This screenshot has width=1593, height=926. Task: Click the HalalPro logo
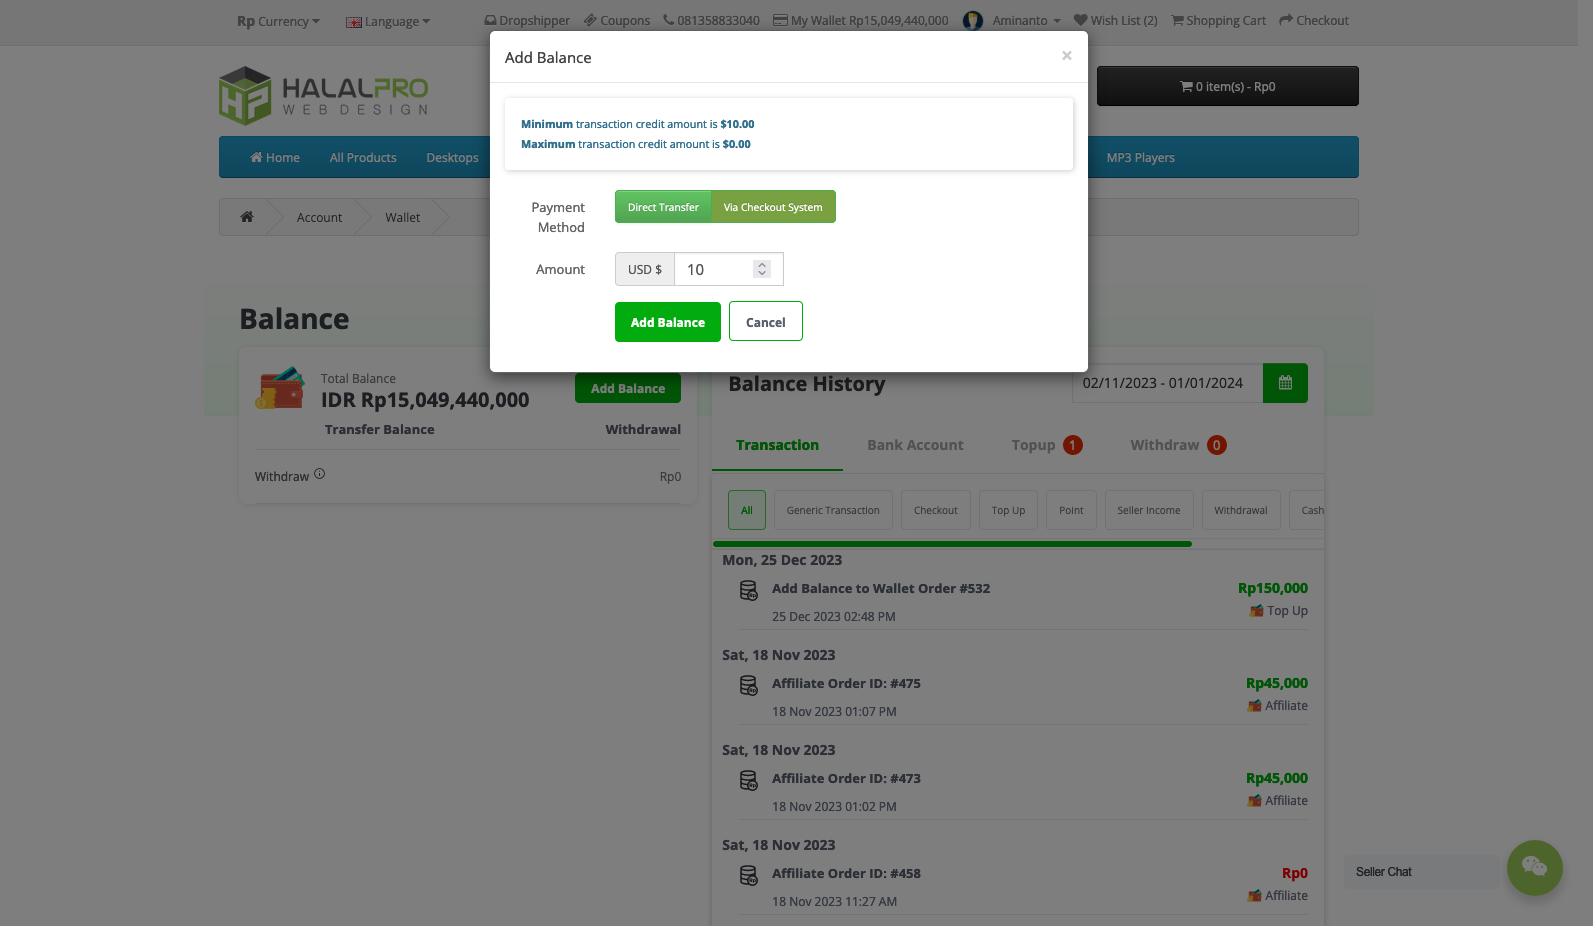(x=324, y=96)
